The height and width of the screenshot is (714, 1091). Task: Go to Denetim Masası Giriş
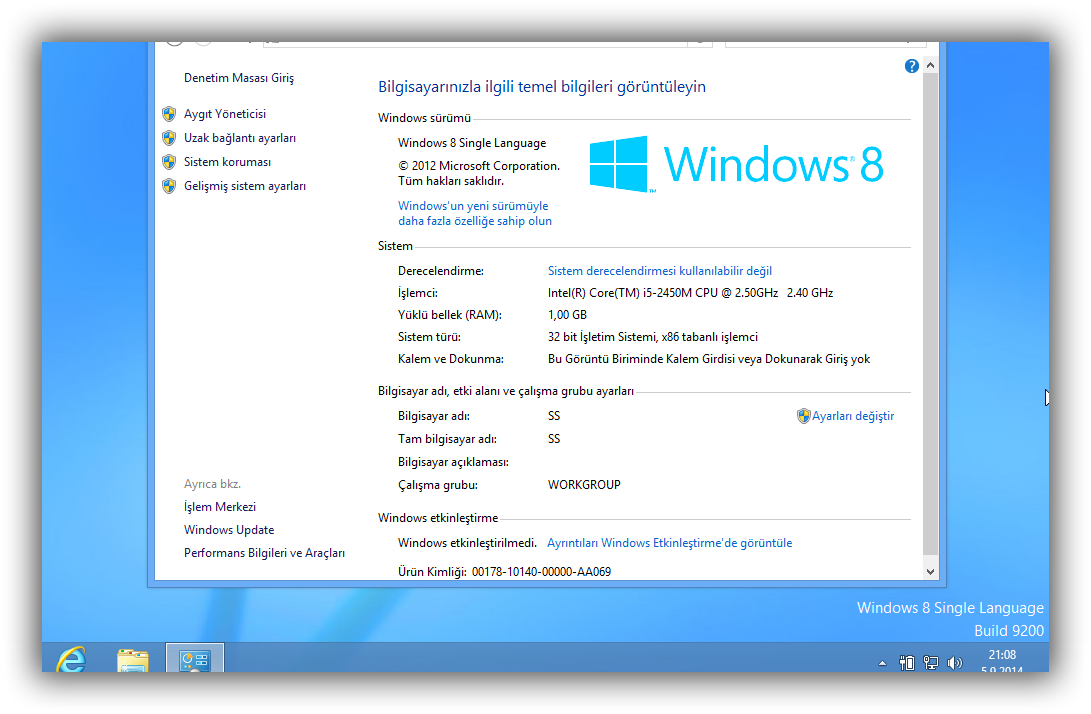(239, 78)
